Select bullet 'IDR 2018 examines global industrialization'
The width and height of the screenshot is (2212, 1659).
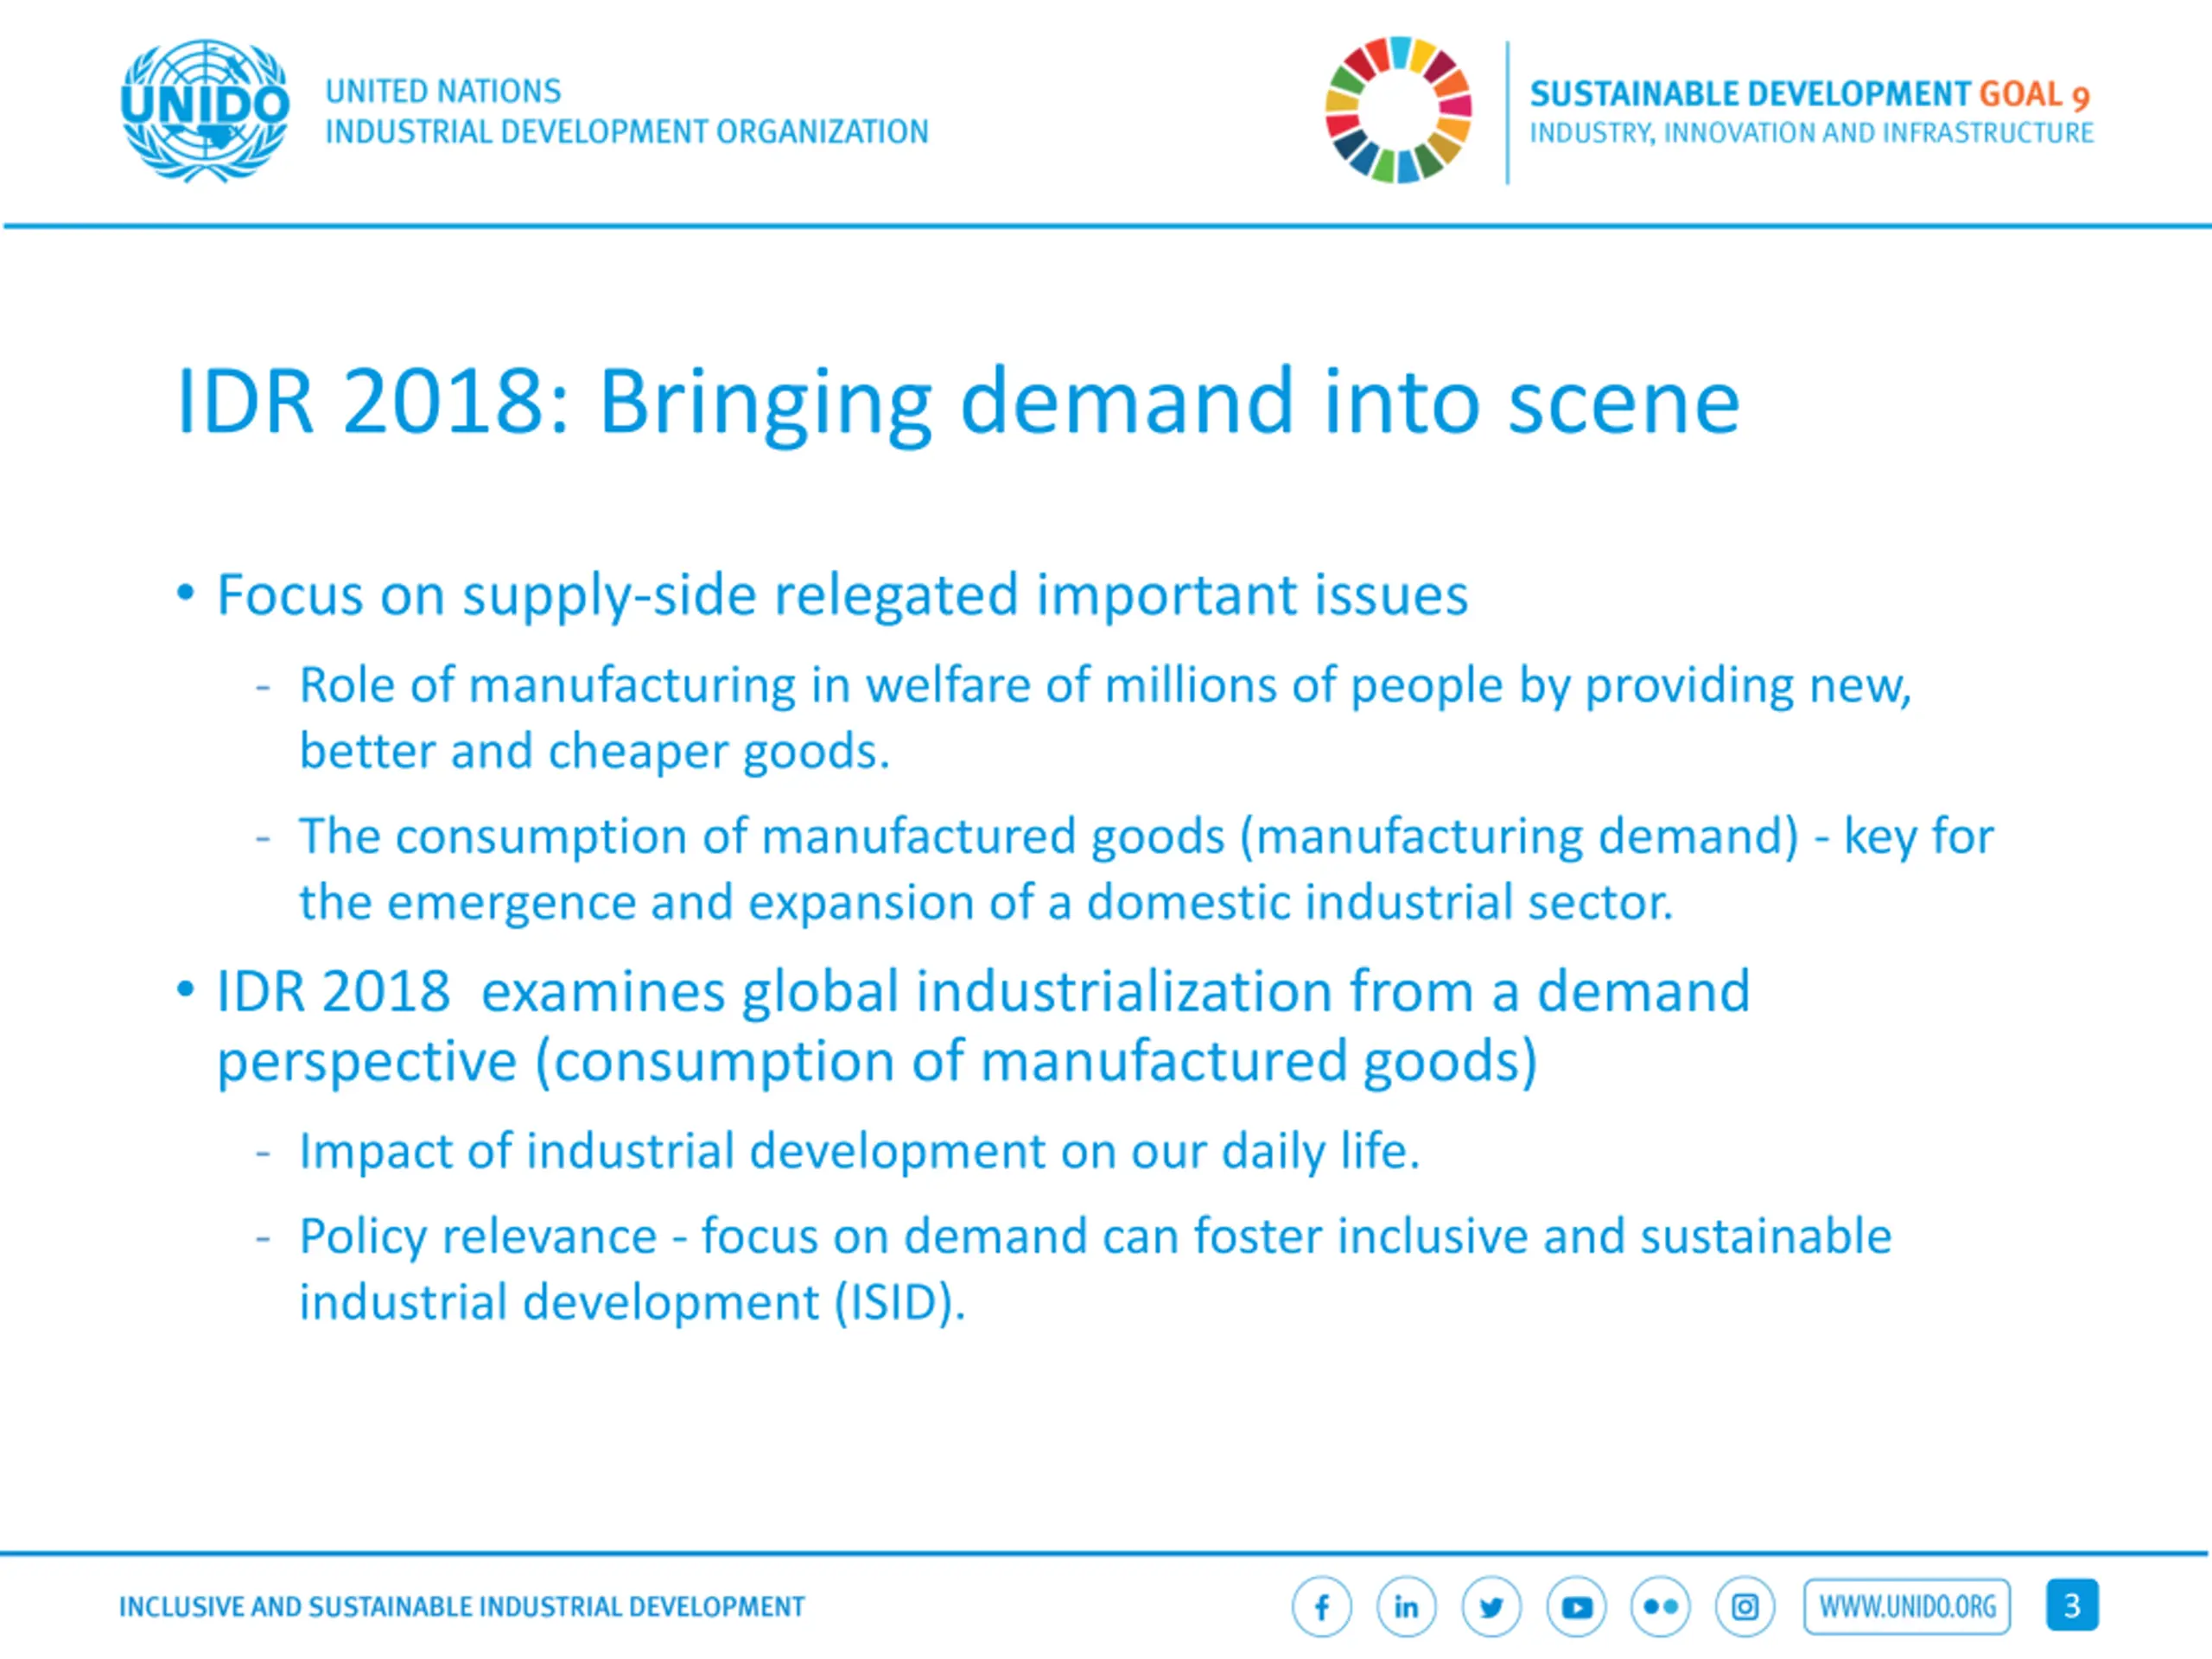point(983,992)
